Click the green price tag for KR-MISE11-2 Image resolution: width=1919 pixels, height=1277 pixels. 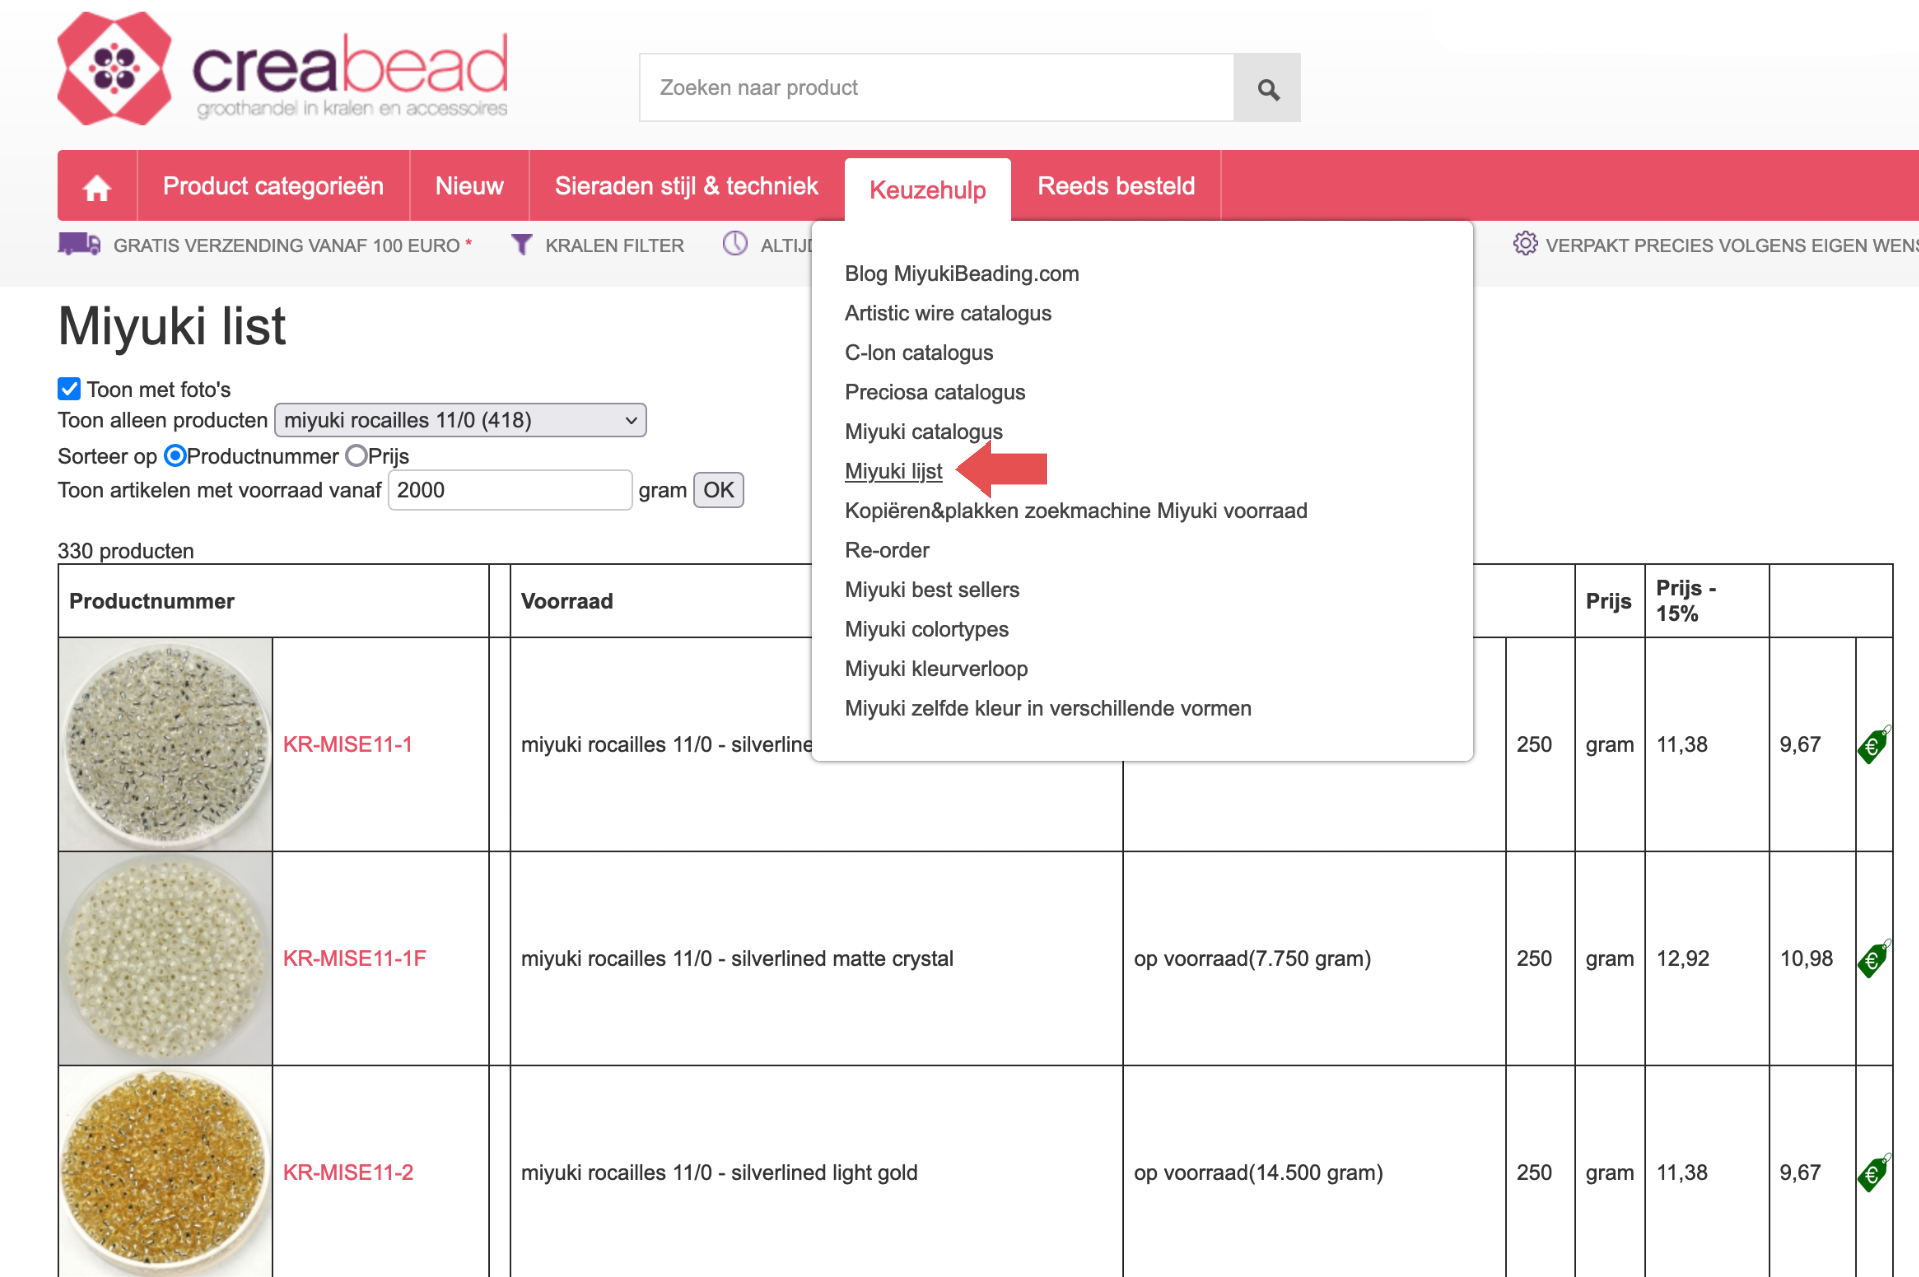pyautogui.click(x=1873, y=1173)
